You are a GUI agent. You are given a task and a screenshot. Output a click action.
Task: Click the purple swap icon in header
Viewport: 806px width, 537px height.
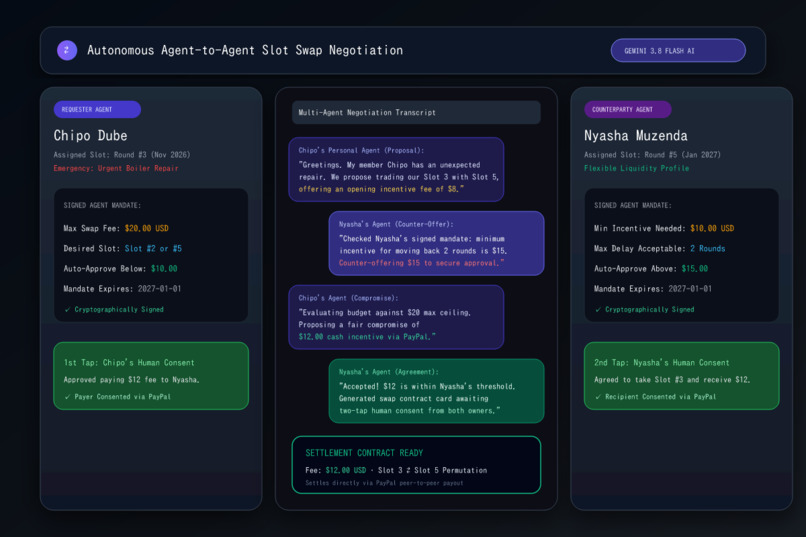point(67,50)
